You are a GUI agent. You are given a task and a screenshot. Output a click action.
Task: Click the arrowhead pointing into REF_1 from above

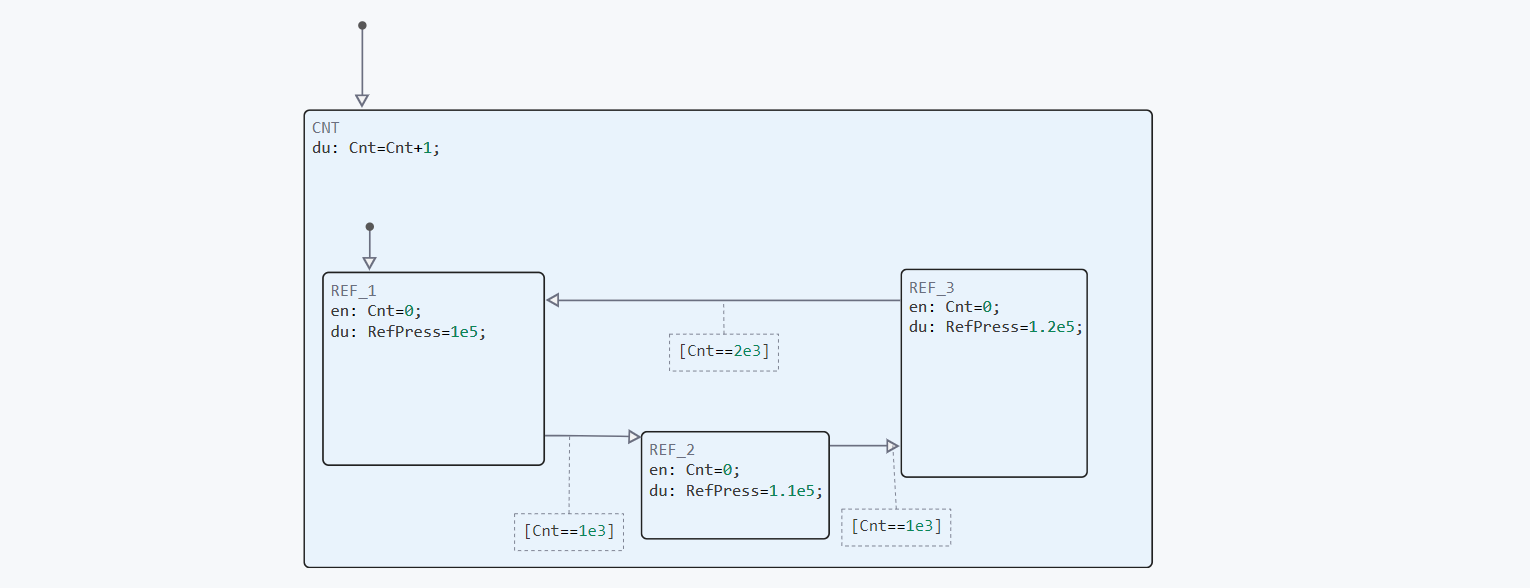click(x=369, y=263)
